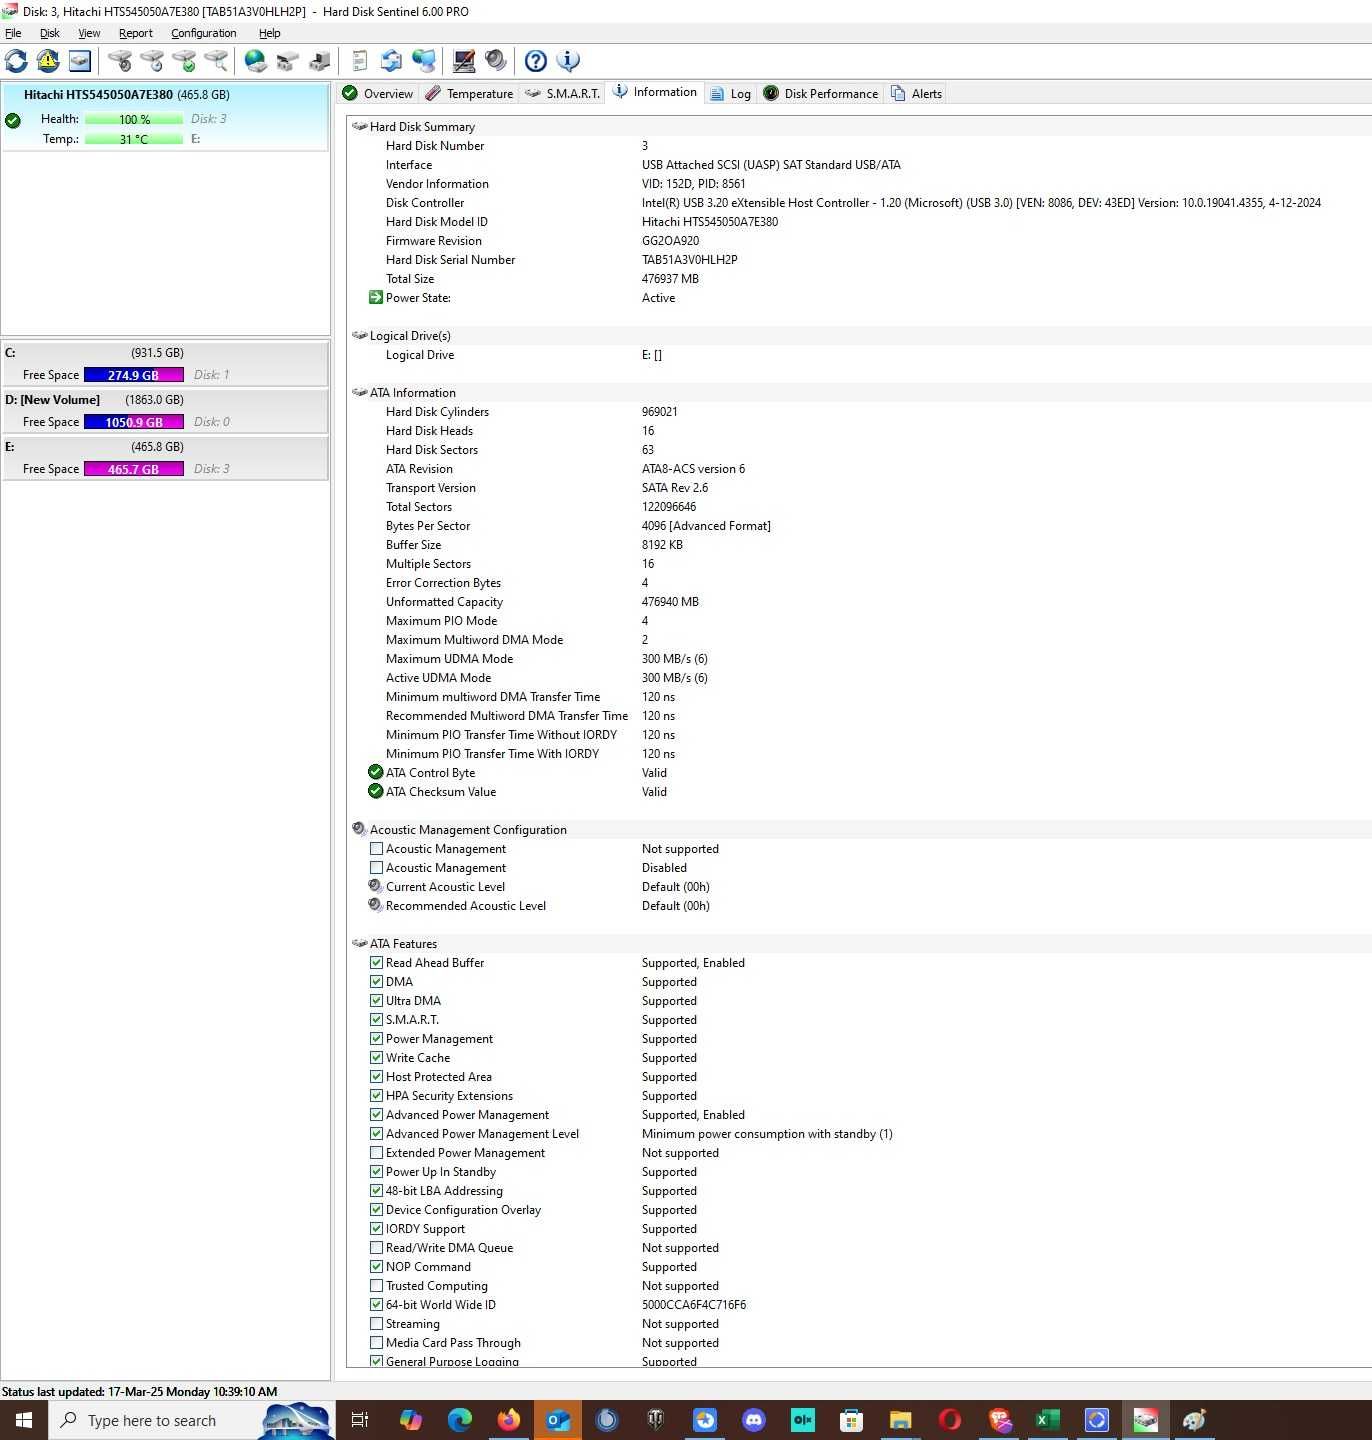Toggle the Acoustic Management checkbox marked Disabled
1372x1440 pixels.
[x=377, y=868]
